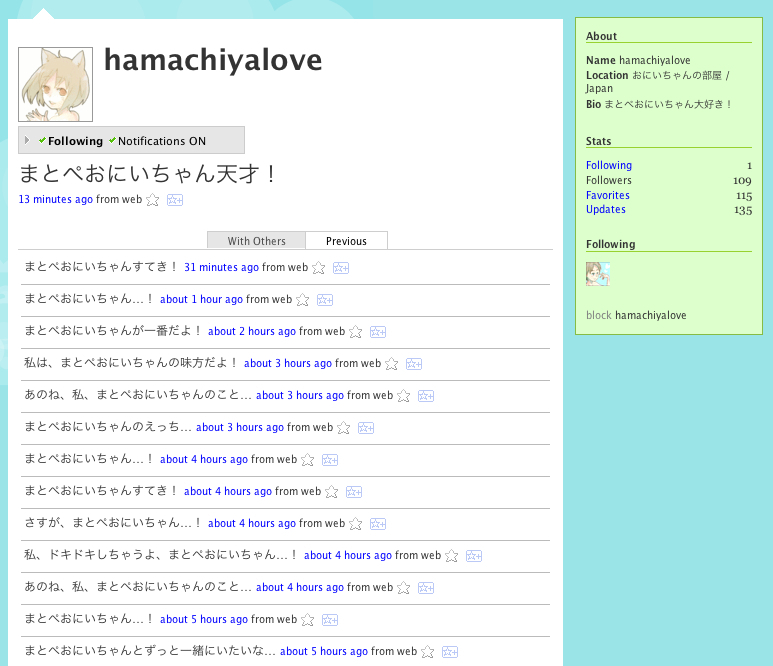Click the reply icon on the まとぺおにいちゃん…! about 5 hours ago tweet
Viewport: 773px width, 666px height.
[x=330, y=620]
